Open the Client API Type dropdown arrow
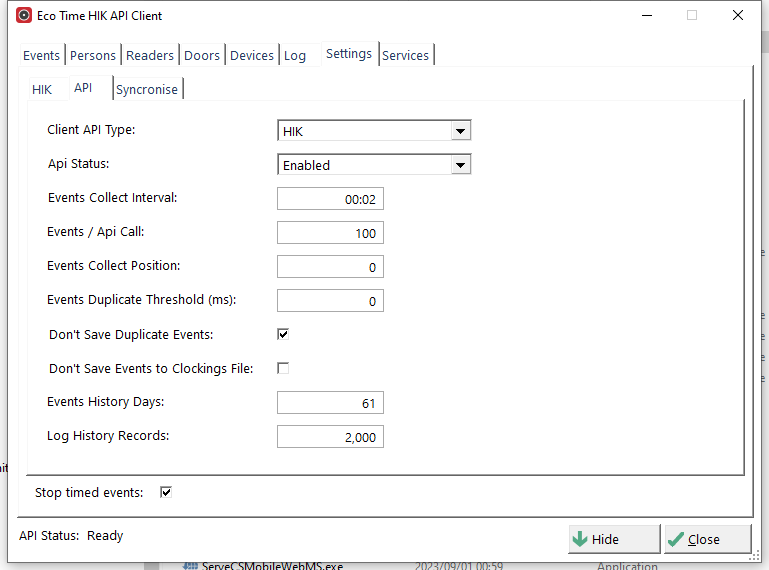Image resolution: width=769 pixels, height=570 pixels. [460, 131]
